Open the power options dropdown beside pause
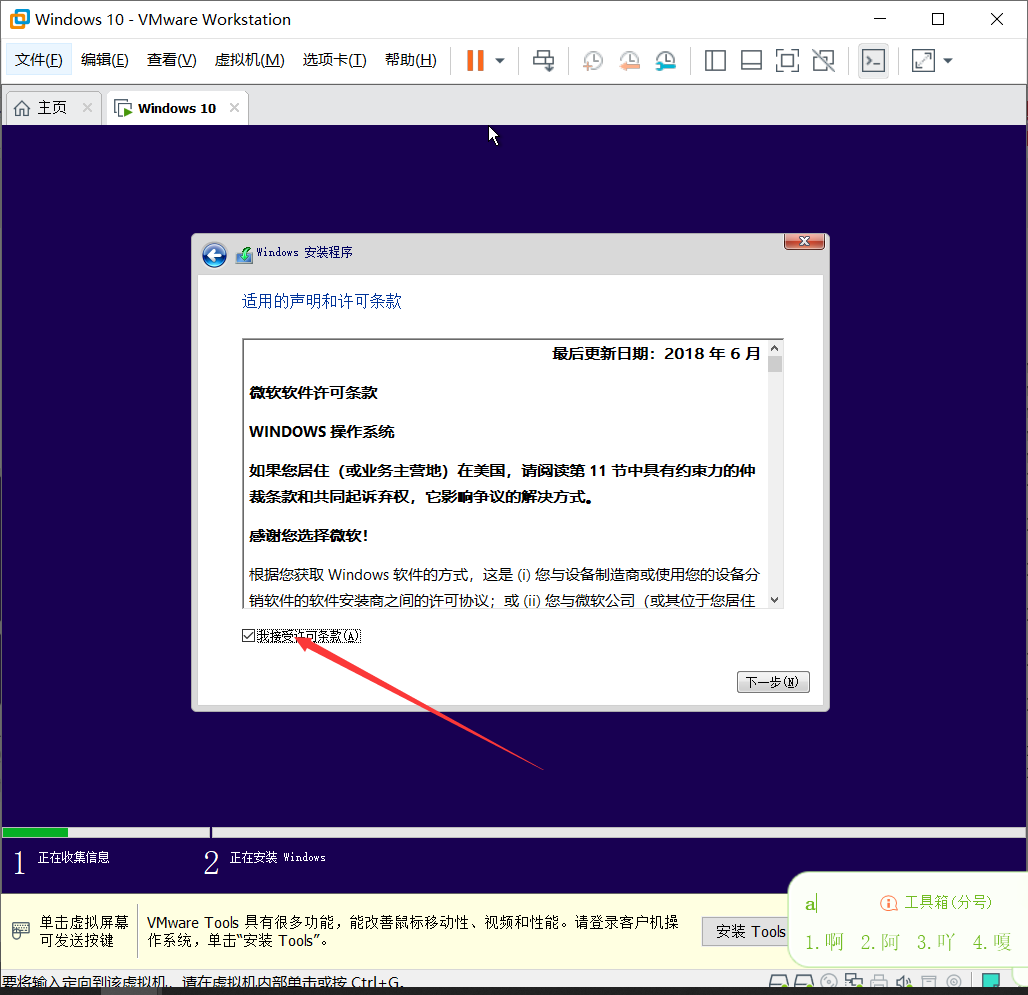 click(500, 61)
